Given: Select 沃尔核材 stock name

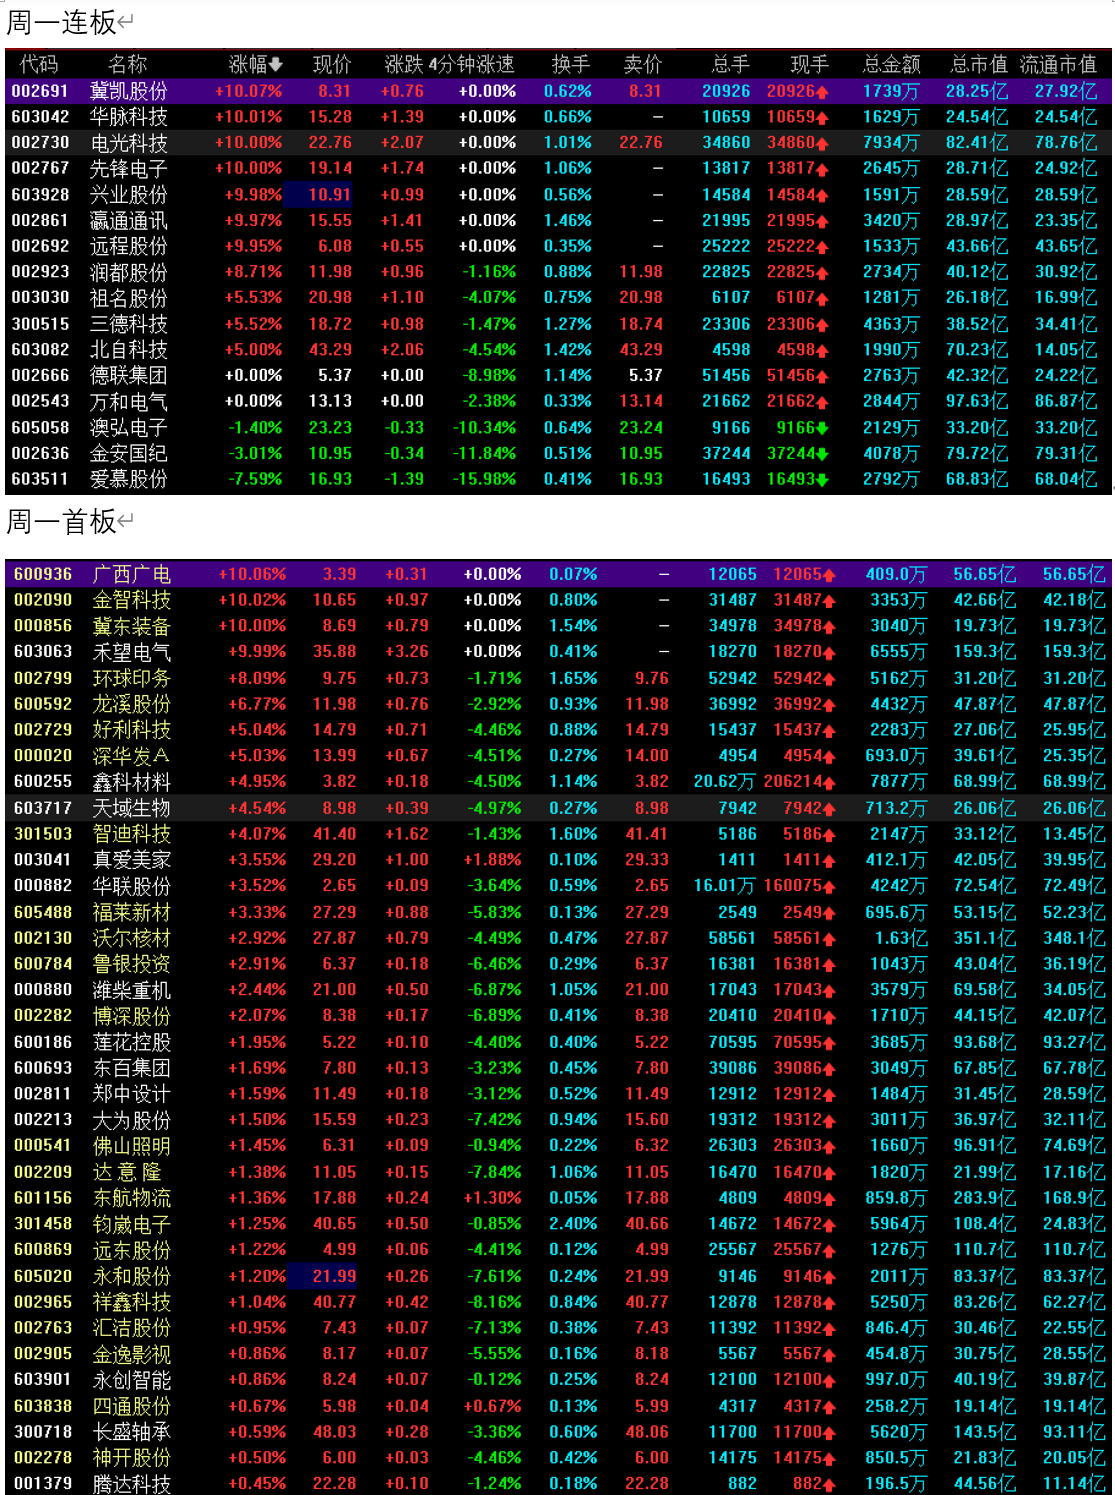Looking at the screenshot, I should (x=132, y=939).
